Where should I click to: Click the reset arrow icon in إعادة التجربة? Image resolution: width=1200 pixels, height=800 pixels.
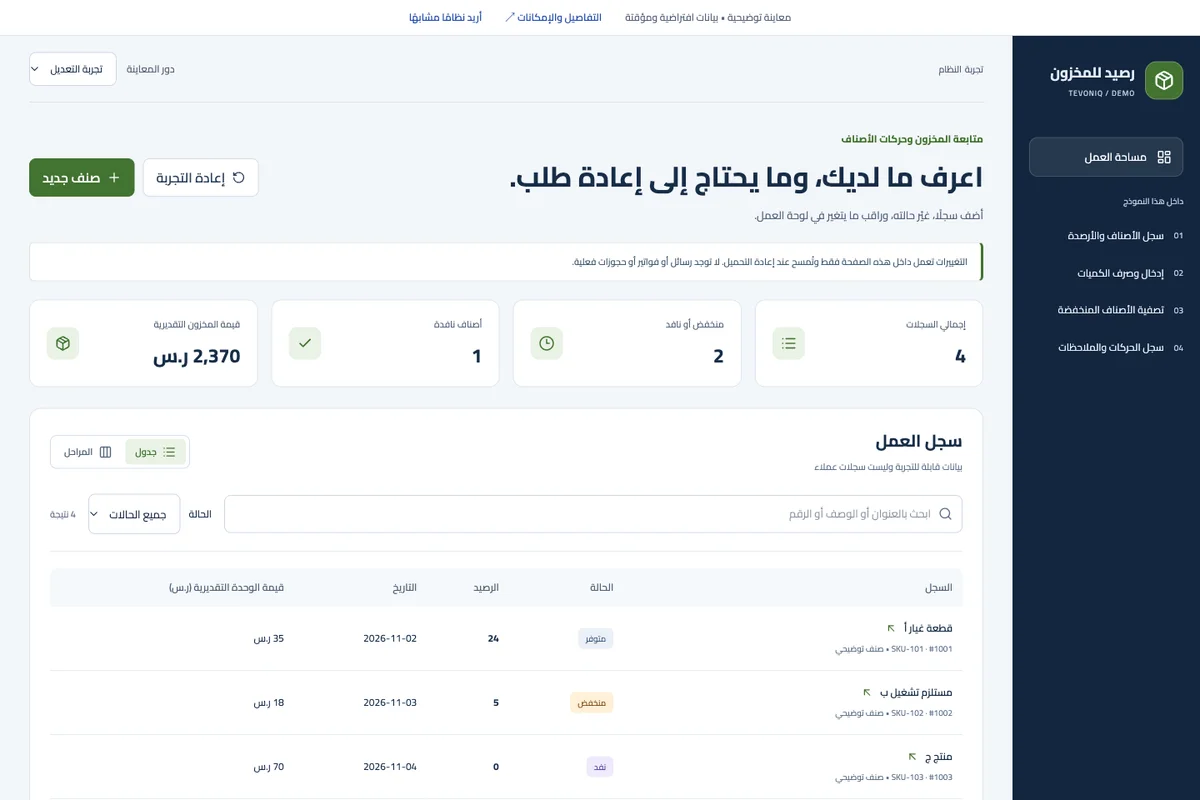tap(238, 177)
